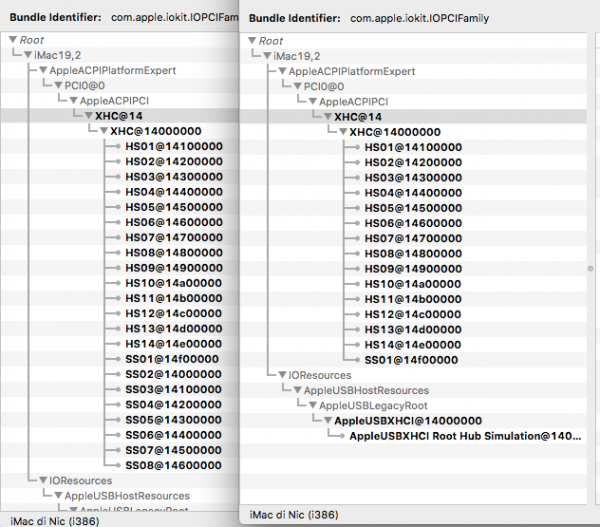
Task: Click the right window vertical scrollbar knob
Action: pos(590,269)
